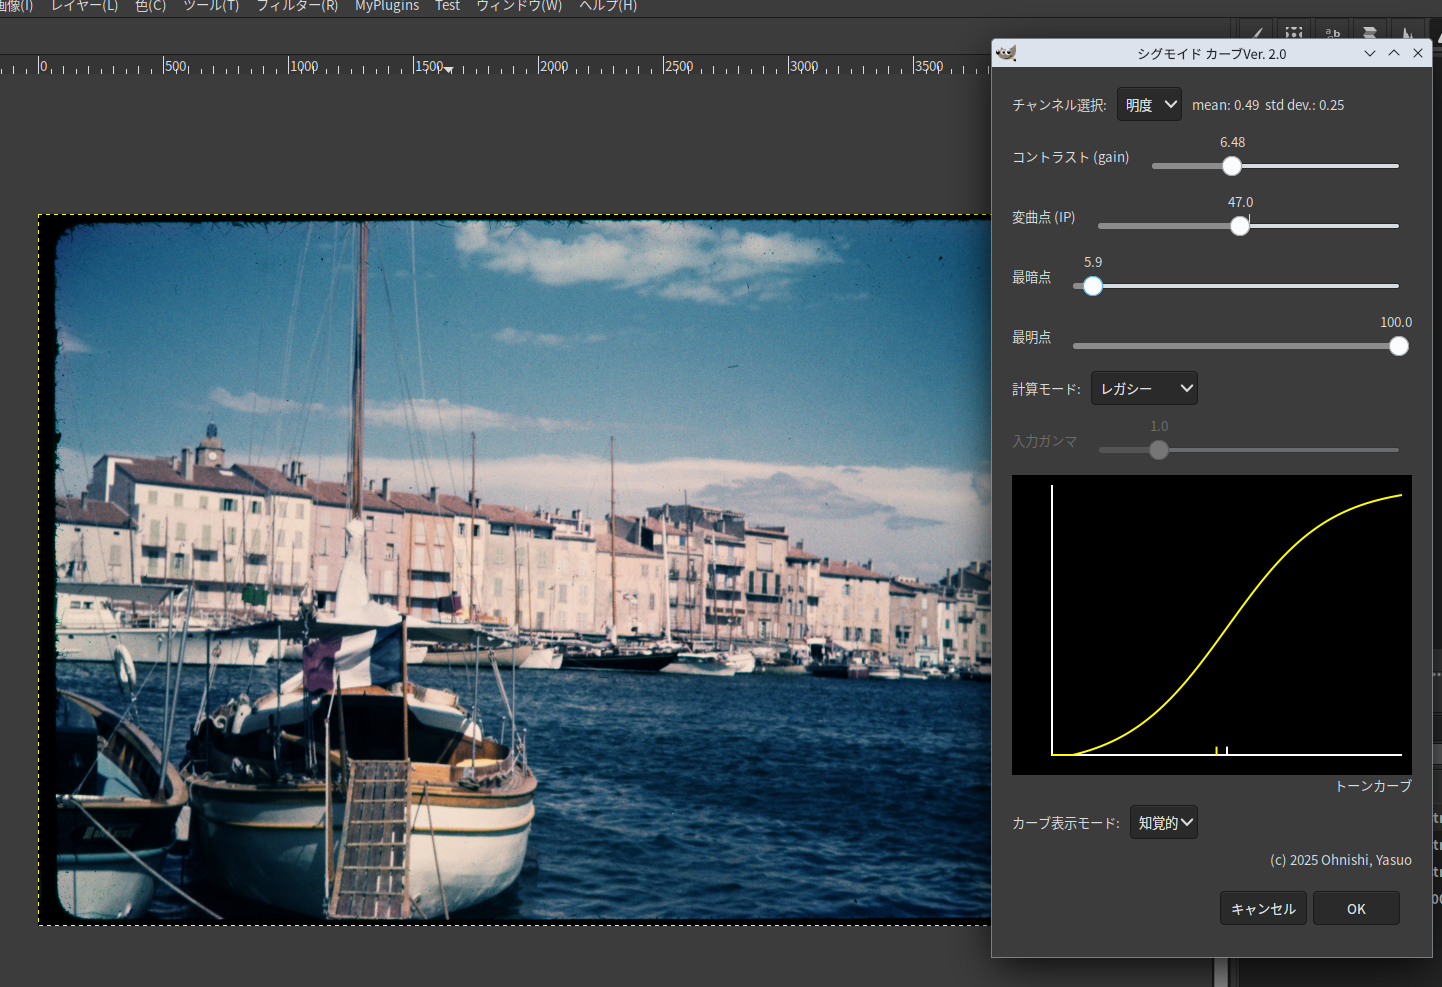Confirm the curve with the OK button
Image resolution: width=1442 pixels, height=987 pixels.
(x=1356, y=909)
